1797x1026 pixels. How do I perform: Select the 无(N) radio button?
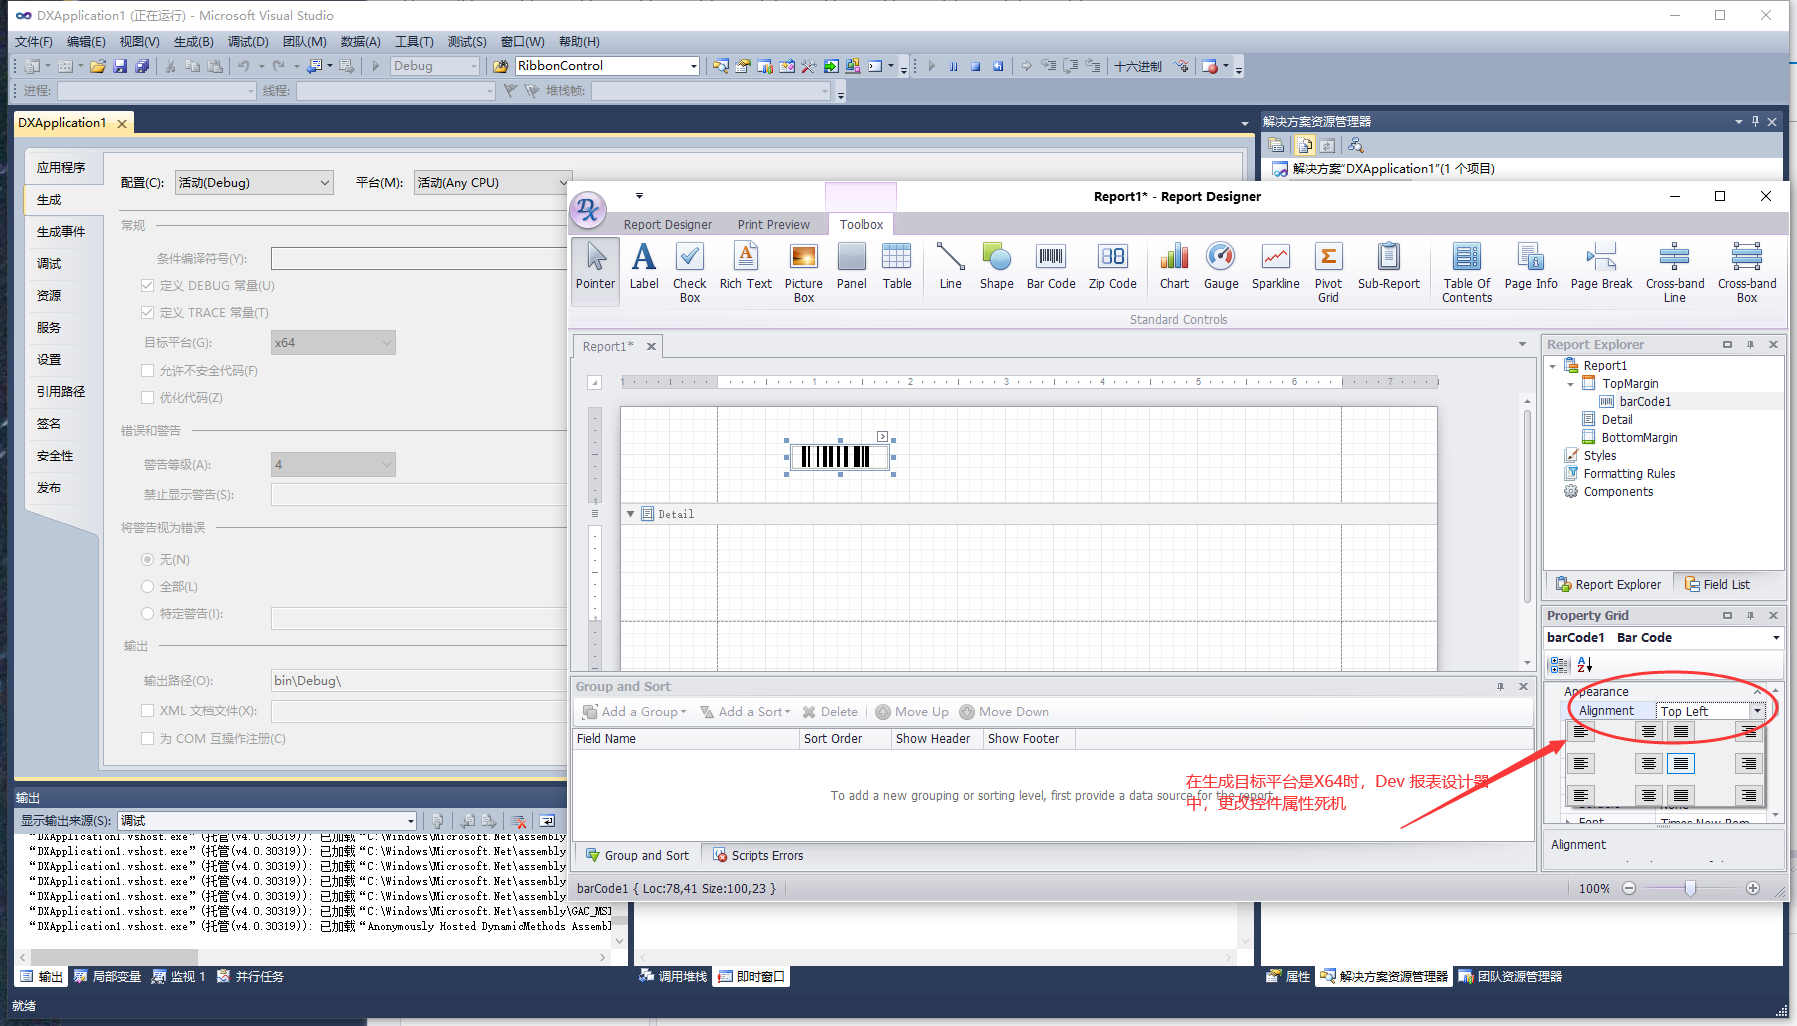(x=148, y=559)
